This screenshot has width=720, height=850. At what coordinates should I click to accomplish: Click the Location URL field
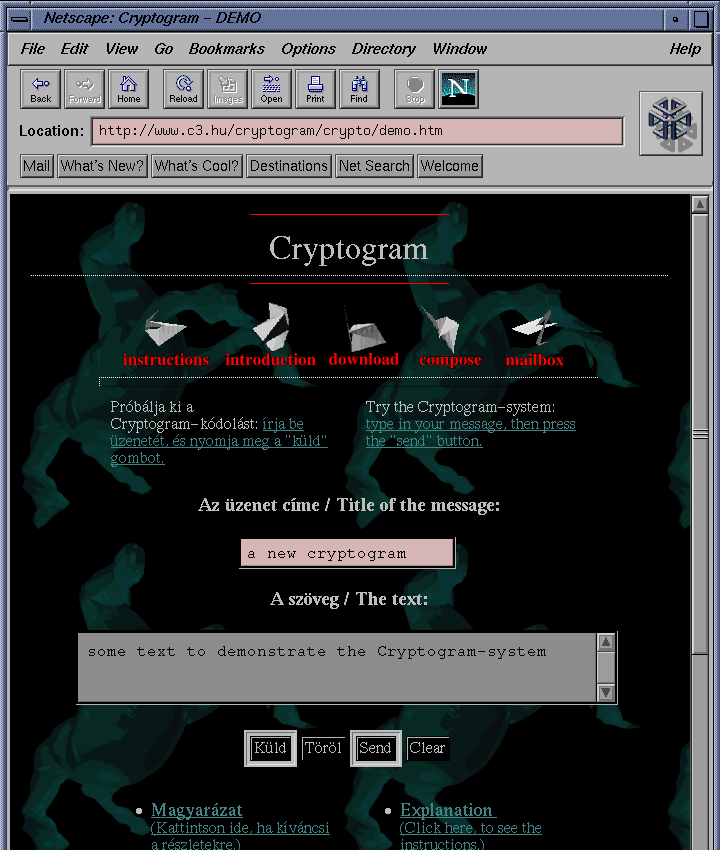click(x=357, y=131)
